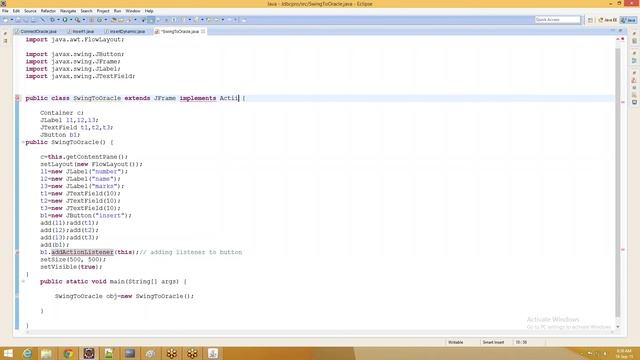
Task: Switch to the Java EE perspective
Action: pyautogui.click(x=607, y=20)
